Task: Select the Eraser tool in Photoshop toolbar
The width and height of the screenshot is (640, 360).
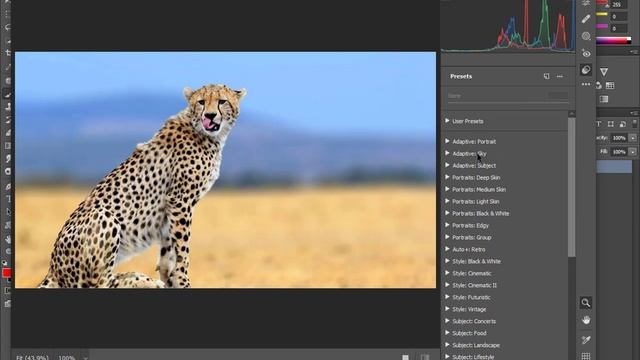Action: pos(7,133)
